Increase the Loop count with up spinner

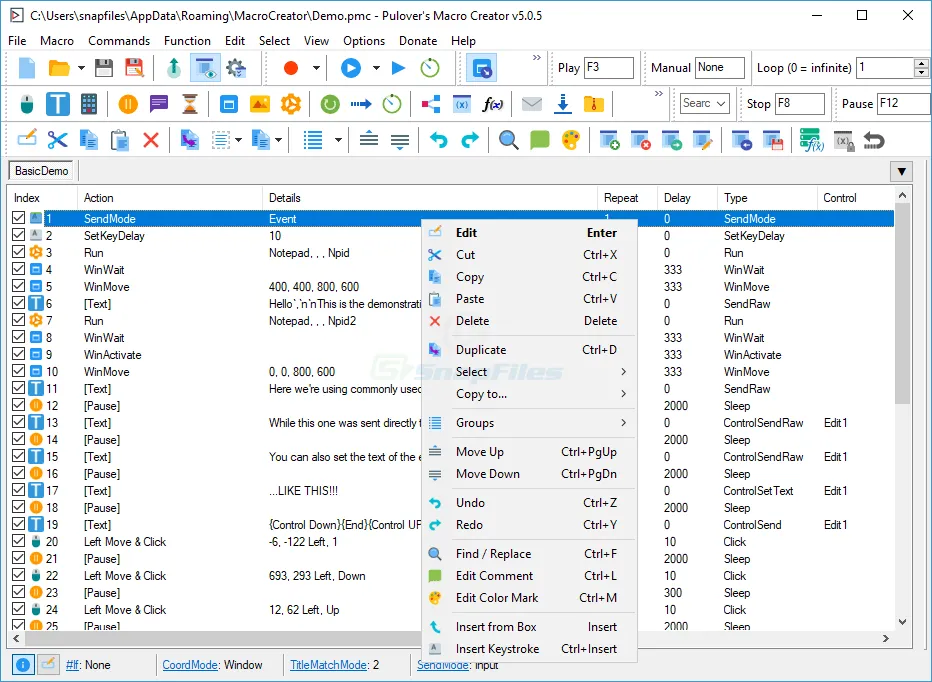point(921,63)
